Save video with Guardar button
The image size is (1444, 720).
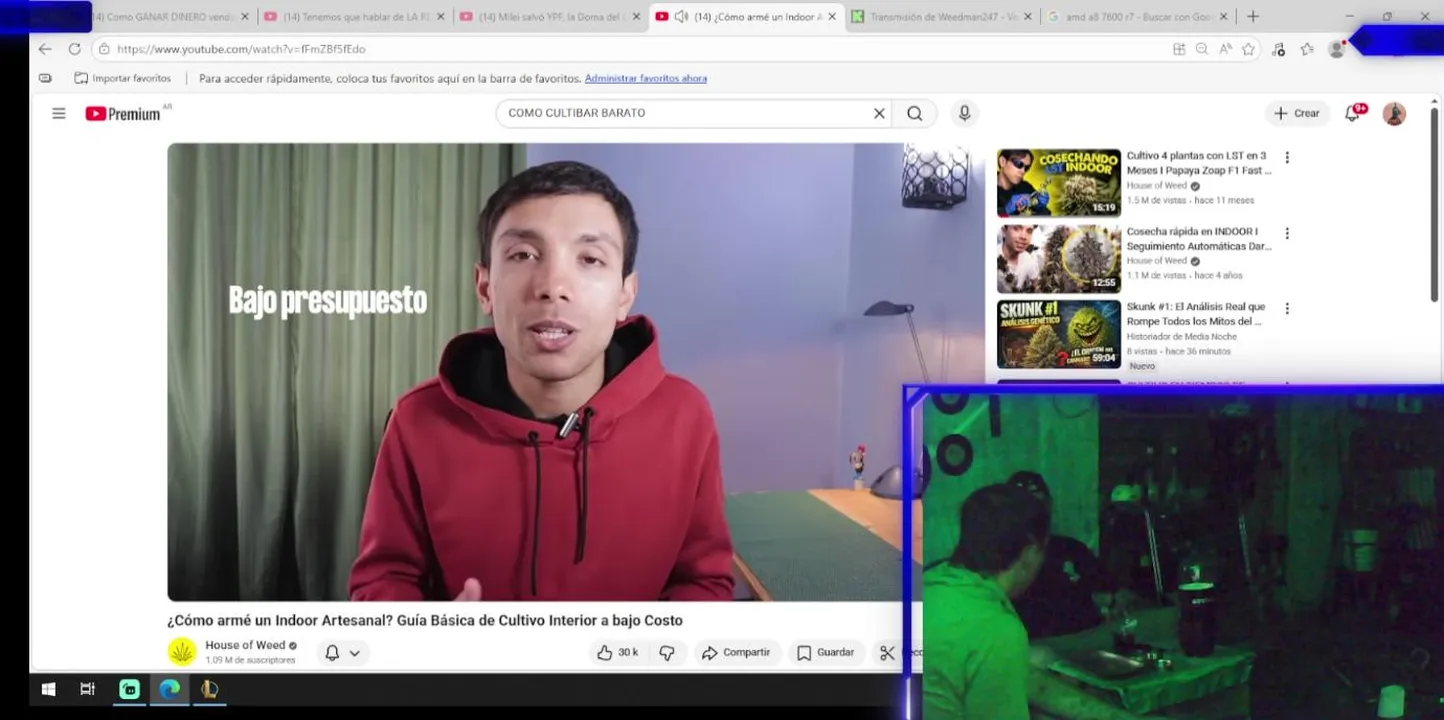pyautogui.click(x=826, y=653)
